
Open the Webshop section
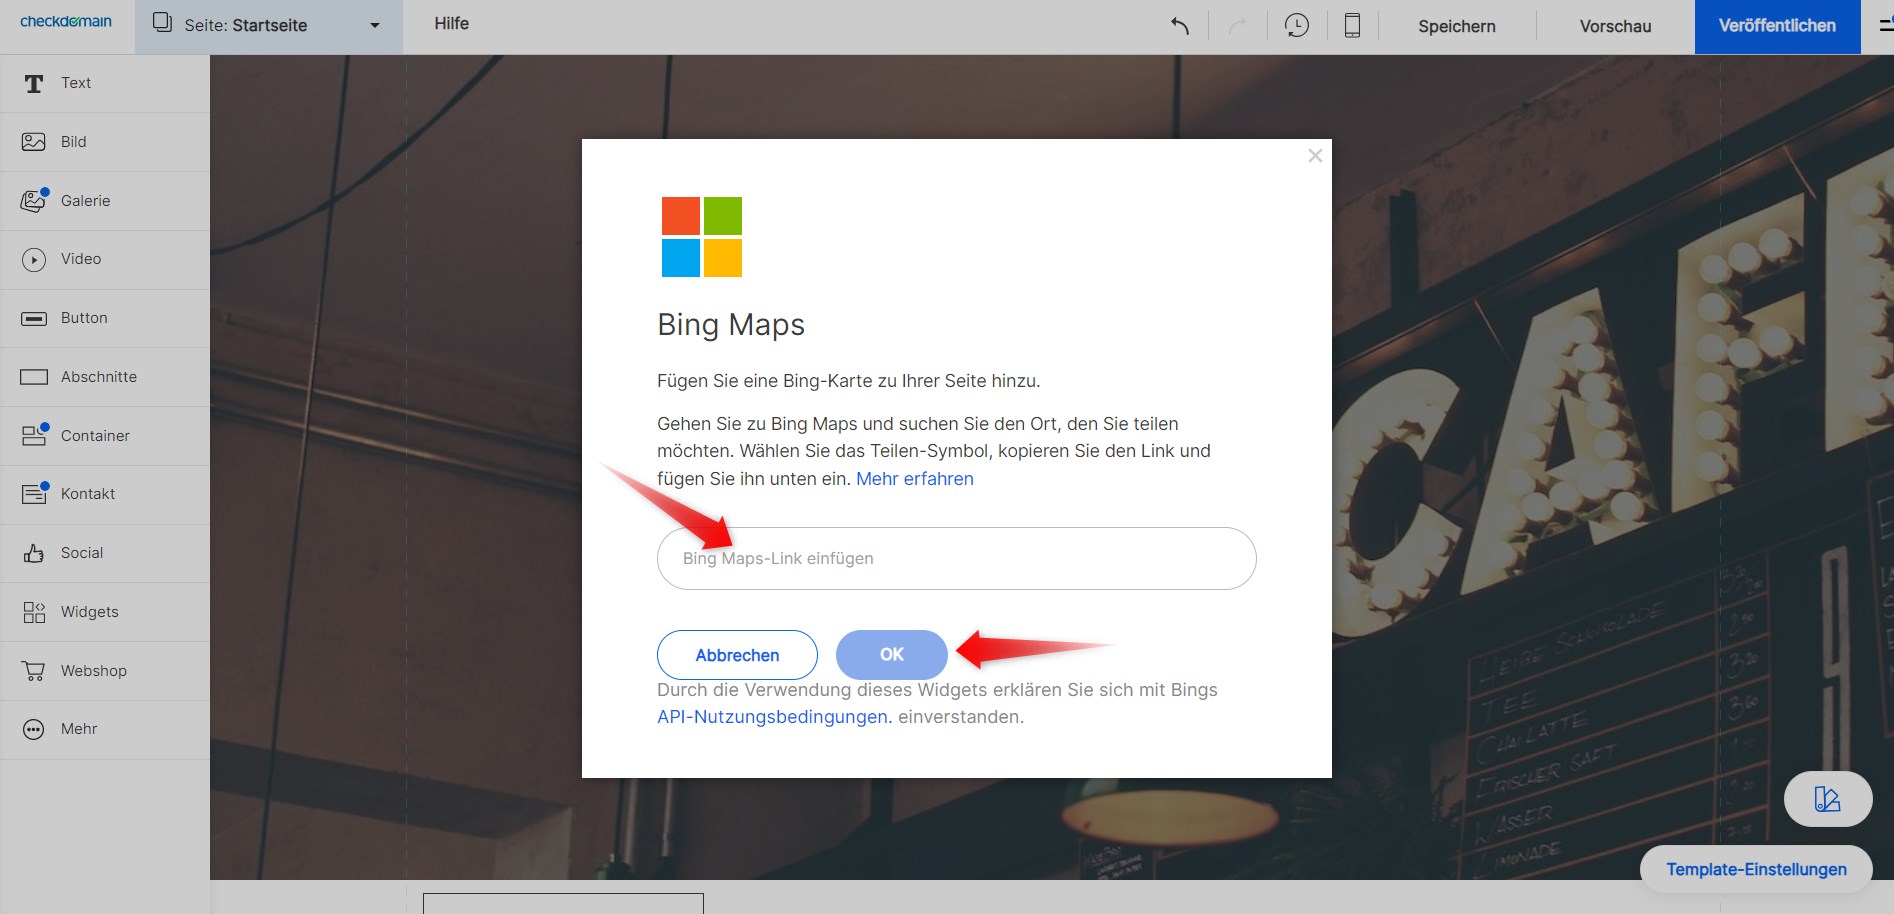93,670
